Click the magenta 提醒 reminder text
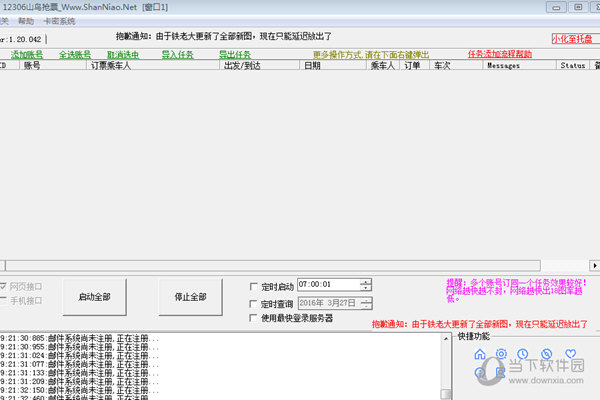Image resolution: width=600 pixels, height=400 pixels. [x=516, y=291]
